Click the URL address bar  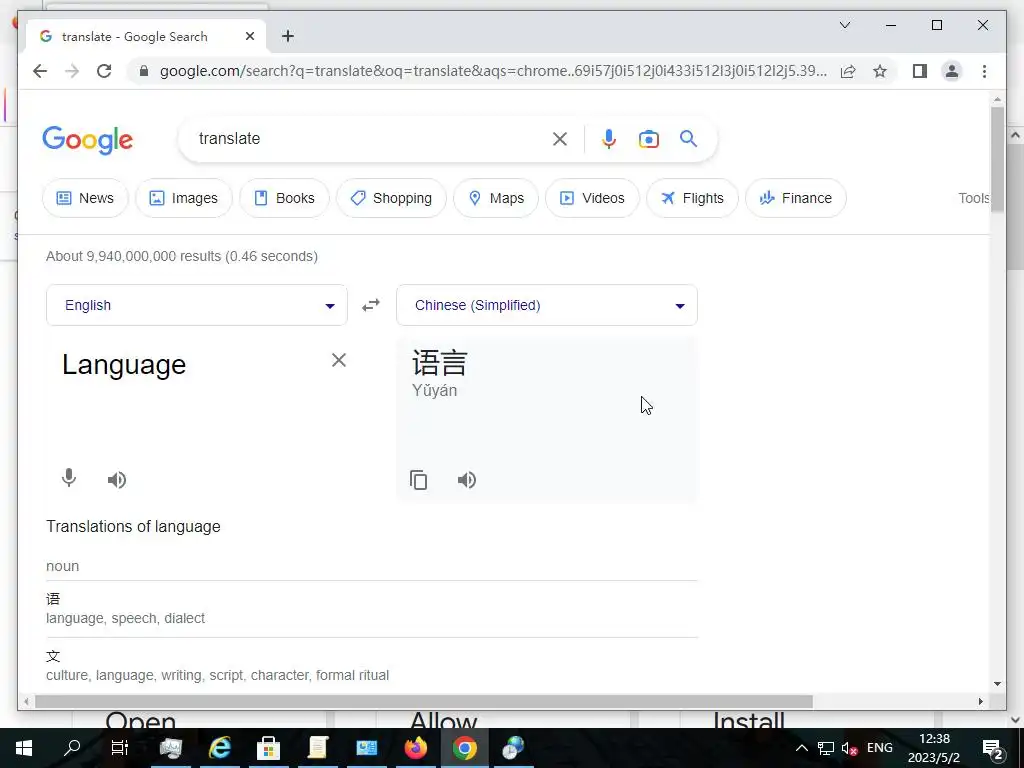[x=493, y=71]
